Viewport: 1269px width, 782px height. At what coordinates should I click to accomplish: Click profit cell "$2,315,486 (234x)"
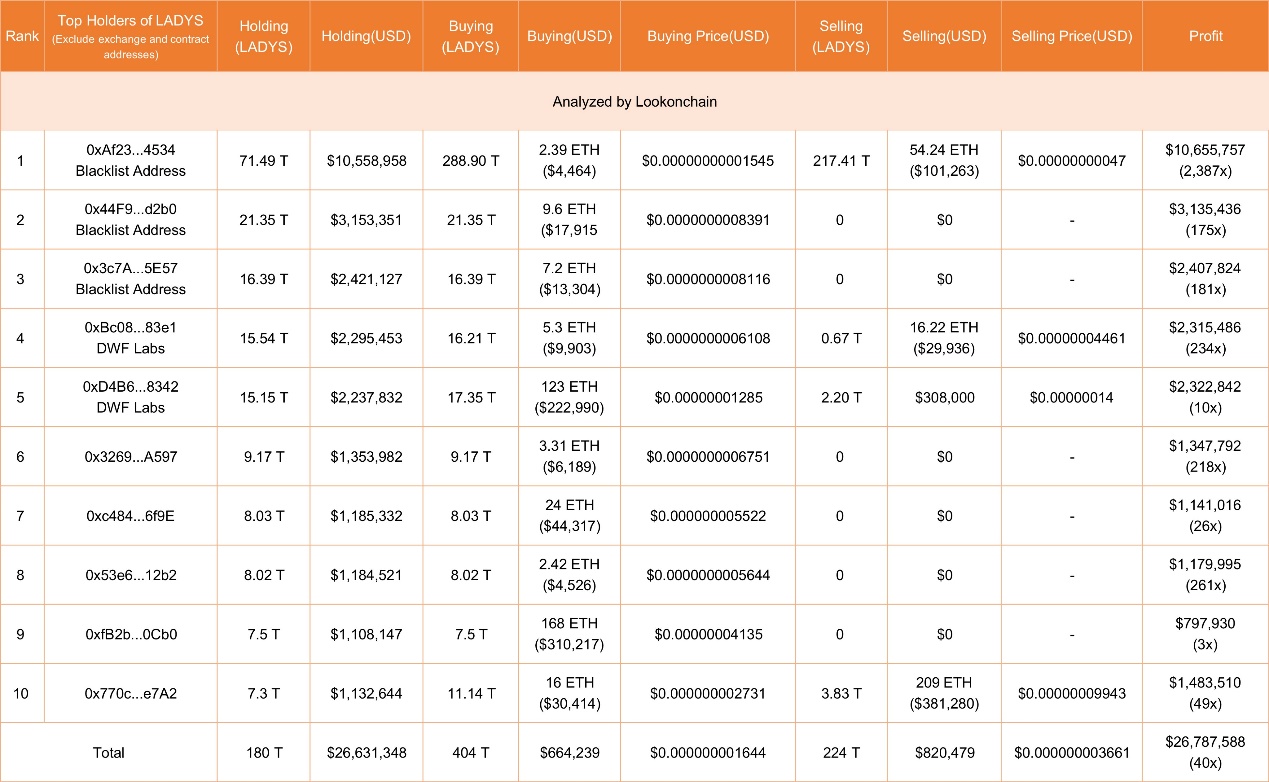pos(1206,338)
